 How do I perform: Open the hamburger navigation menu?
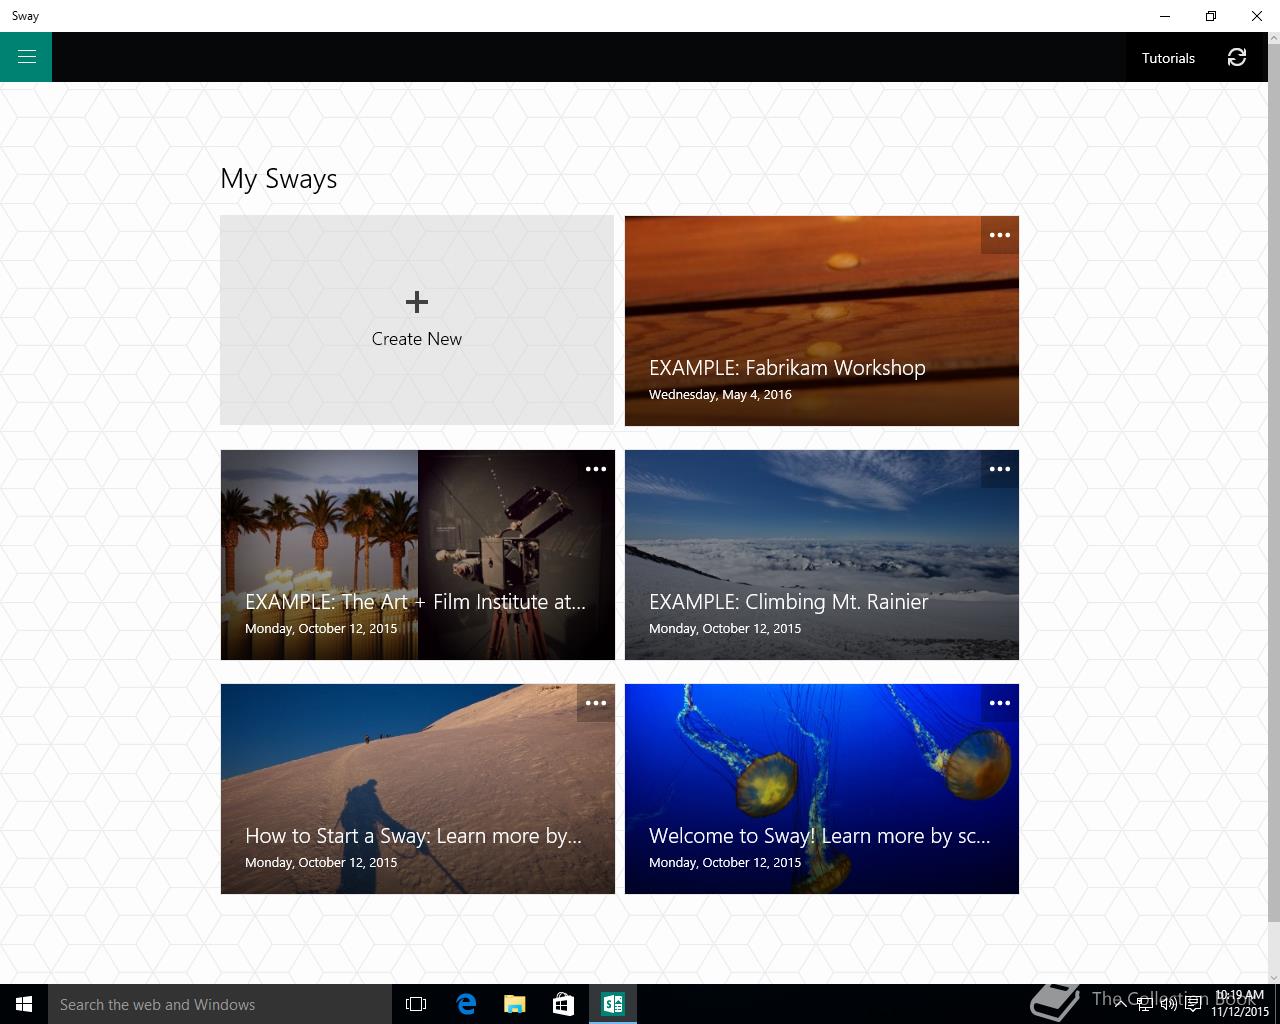click(x=26, y=57)
